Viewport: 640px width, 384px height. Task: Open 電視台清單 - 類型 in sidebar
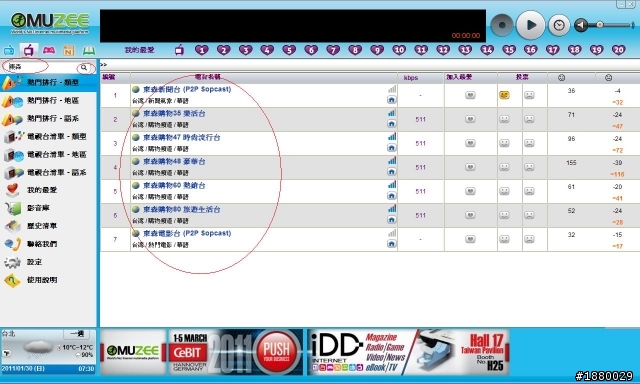(48, 136)
